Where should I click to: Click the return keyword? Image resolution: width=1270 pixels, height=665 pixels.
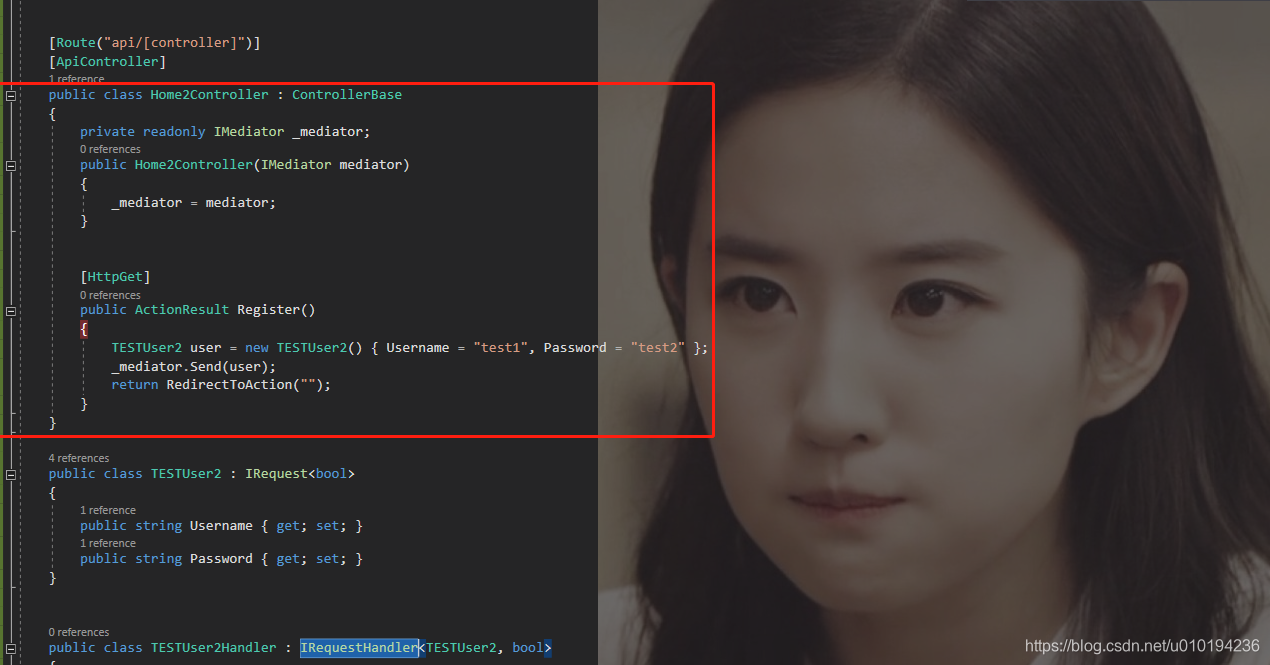click(x=135, y=385)
